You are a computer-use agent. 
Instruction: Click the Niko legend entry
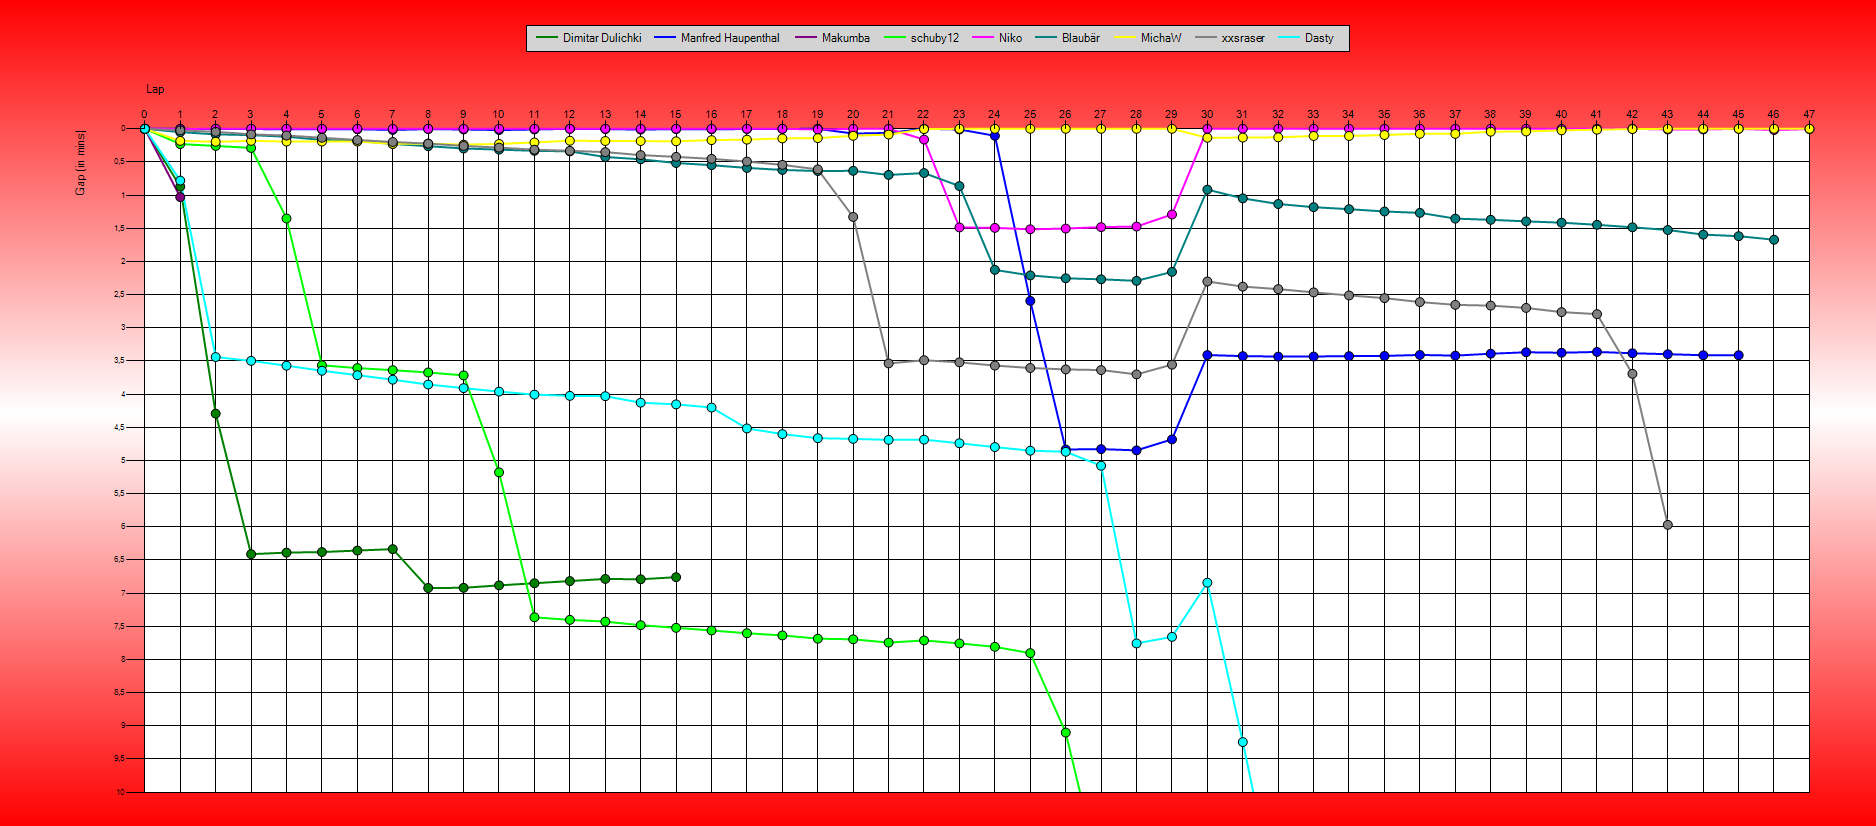pyautogui.click(x=997, y=38)
